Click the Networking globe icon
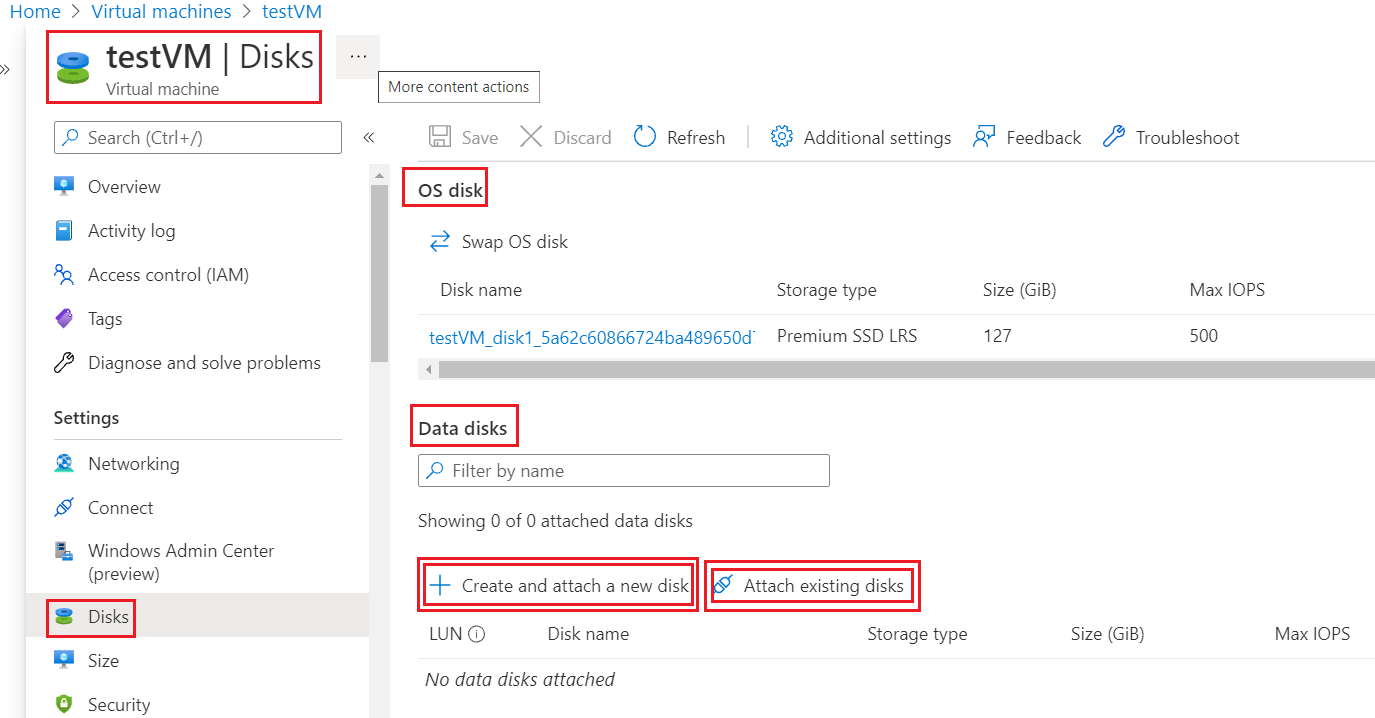This screenshot has width=1375, height=718. coord(64,464)
